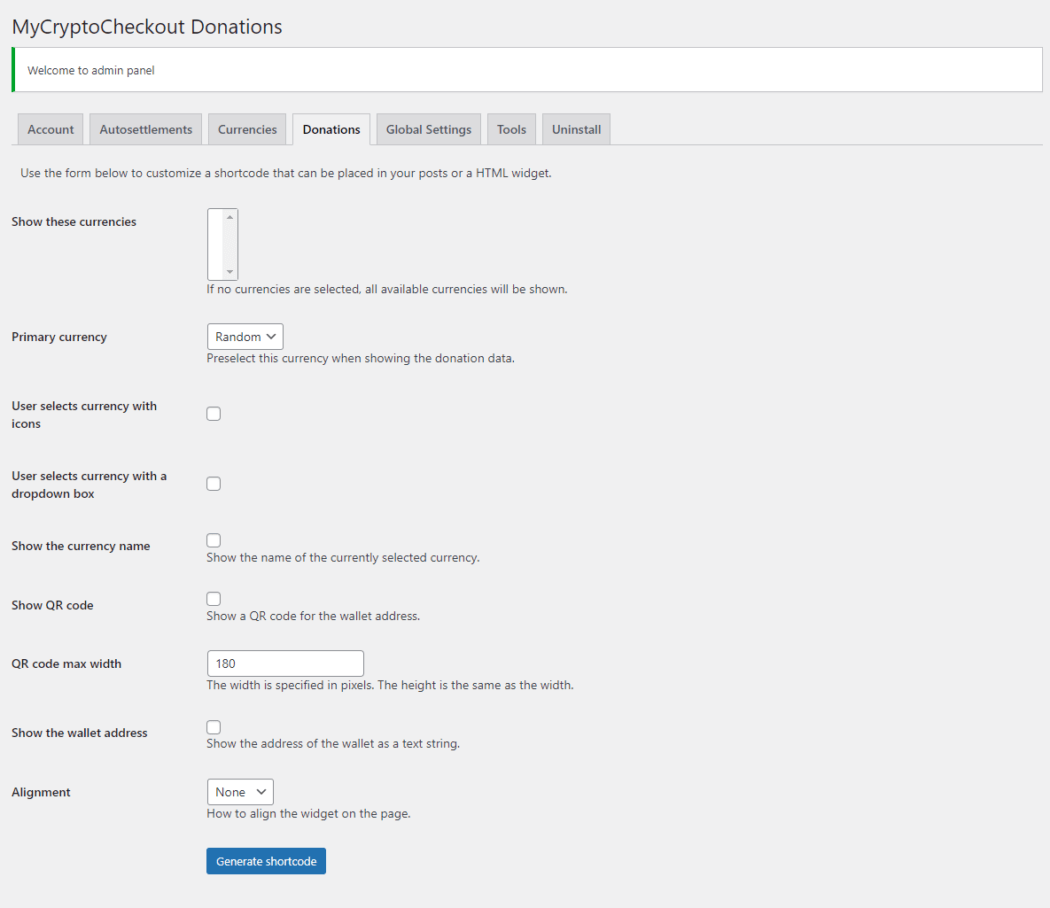Screen dimensions: 1050x908
Task: Switch to the Uninstall tab
Action: pos(576,130)
